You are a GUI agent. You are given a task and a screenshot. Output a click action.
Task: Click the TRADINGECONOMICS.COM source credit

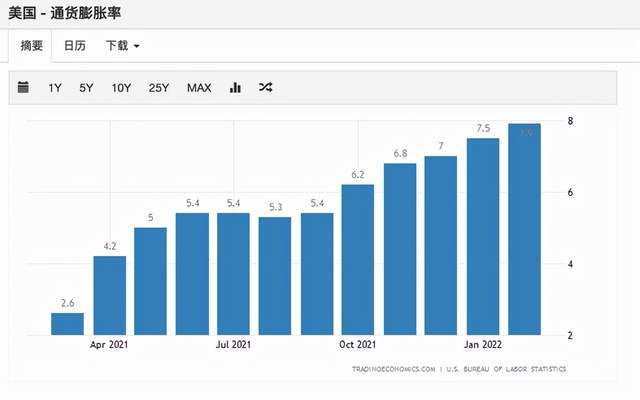coord(459,369)
